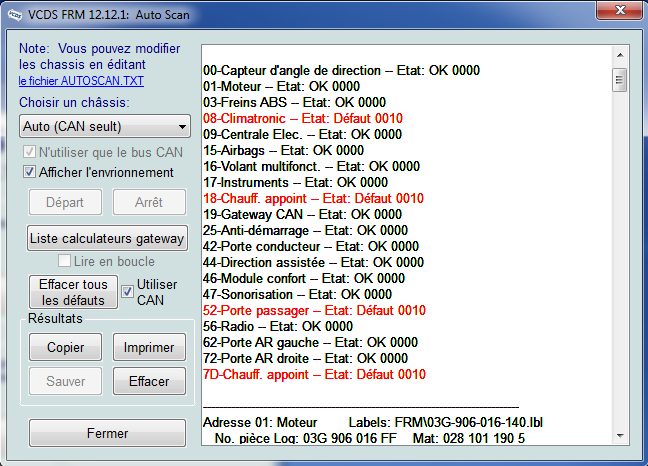Select red line 18-Chauff. appoint Défaut
This screenshot has width=648, height=466.
[x=314, y=198]
